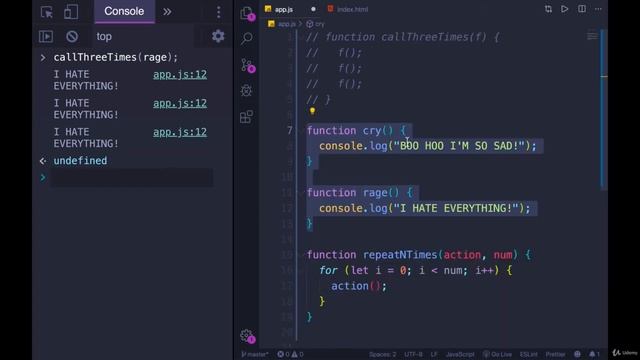
Task: Open first app.js:12 source link
Action: (x=180, y=74)
